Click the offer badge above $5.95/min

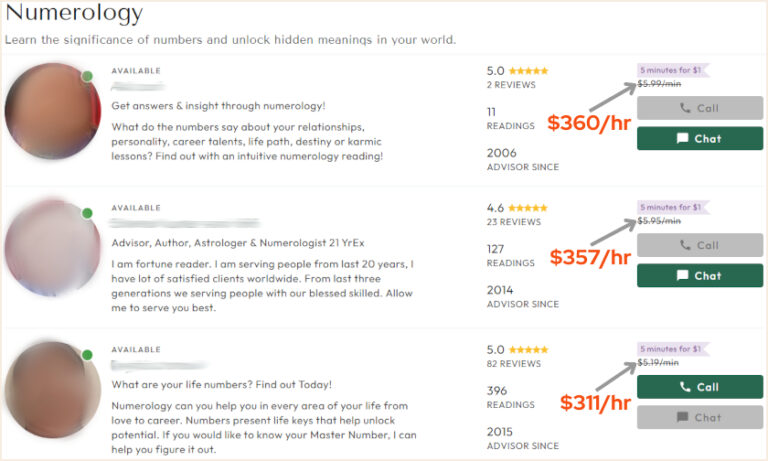(673, 207)
